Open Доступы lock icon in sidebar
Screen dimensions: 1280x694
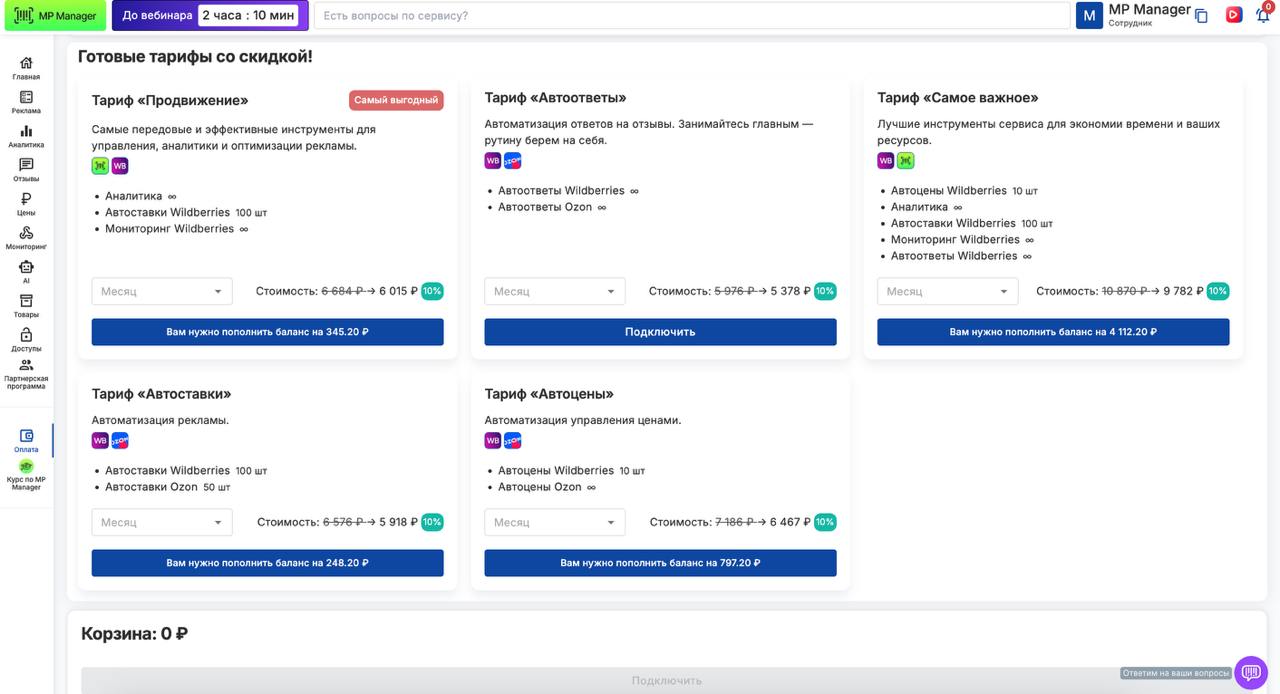coord(26,340)
